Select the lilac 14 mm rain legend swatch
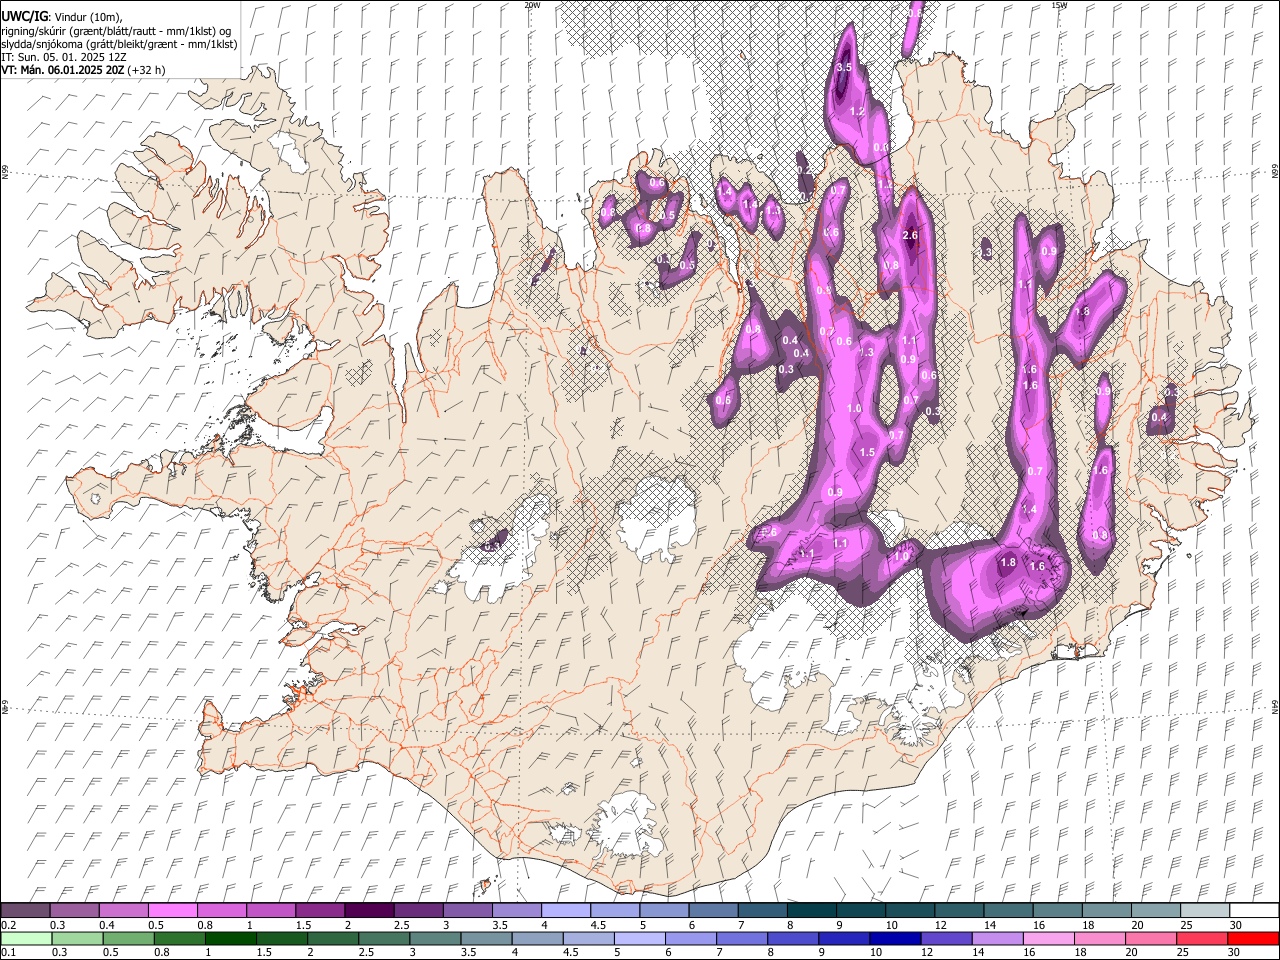Viewport: 1280px width, 960px height. [x=997, y=938]
